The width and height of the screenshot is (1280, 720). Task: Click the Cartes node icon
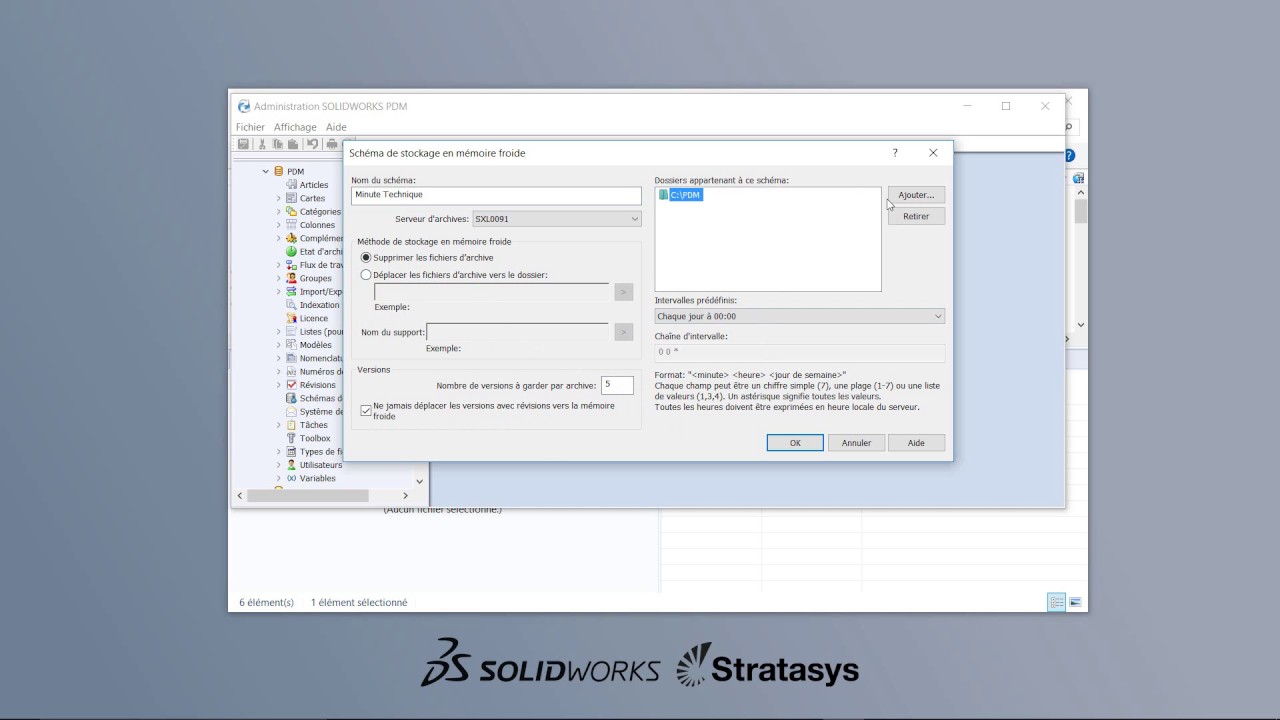pos(292,198)
